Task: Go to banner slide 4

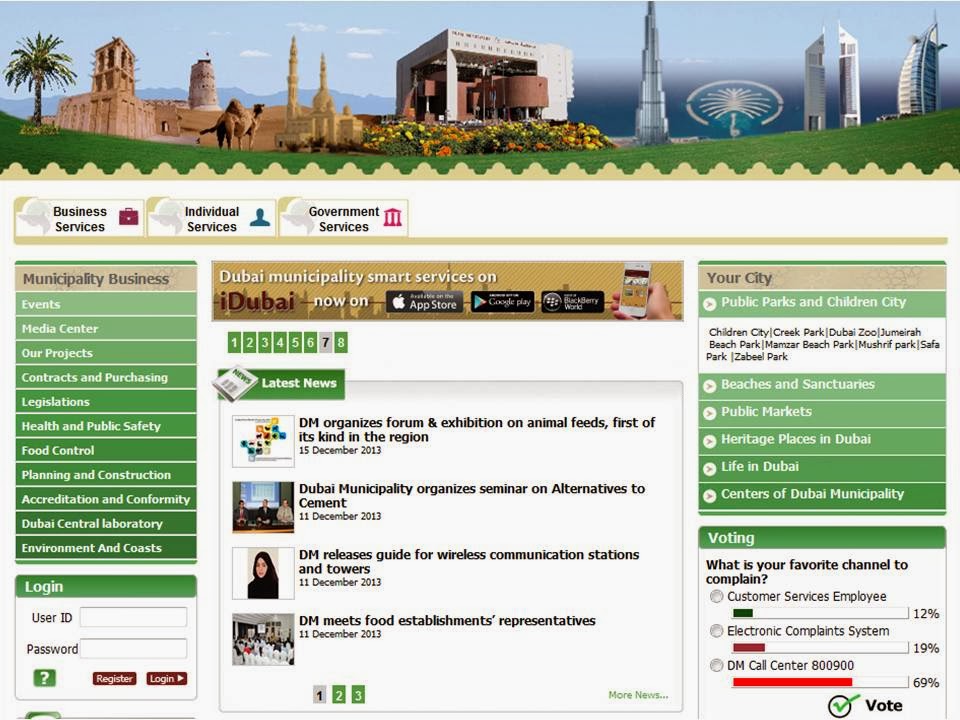Action: pos(280,342)
